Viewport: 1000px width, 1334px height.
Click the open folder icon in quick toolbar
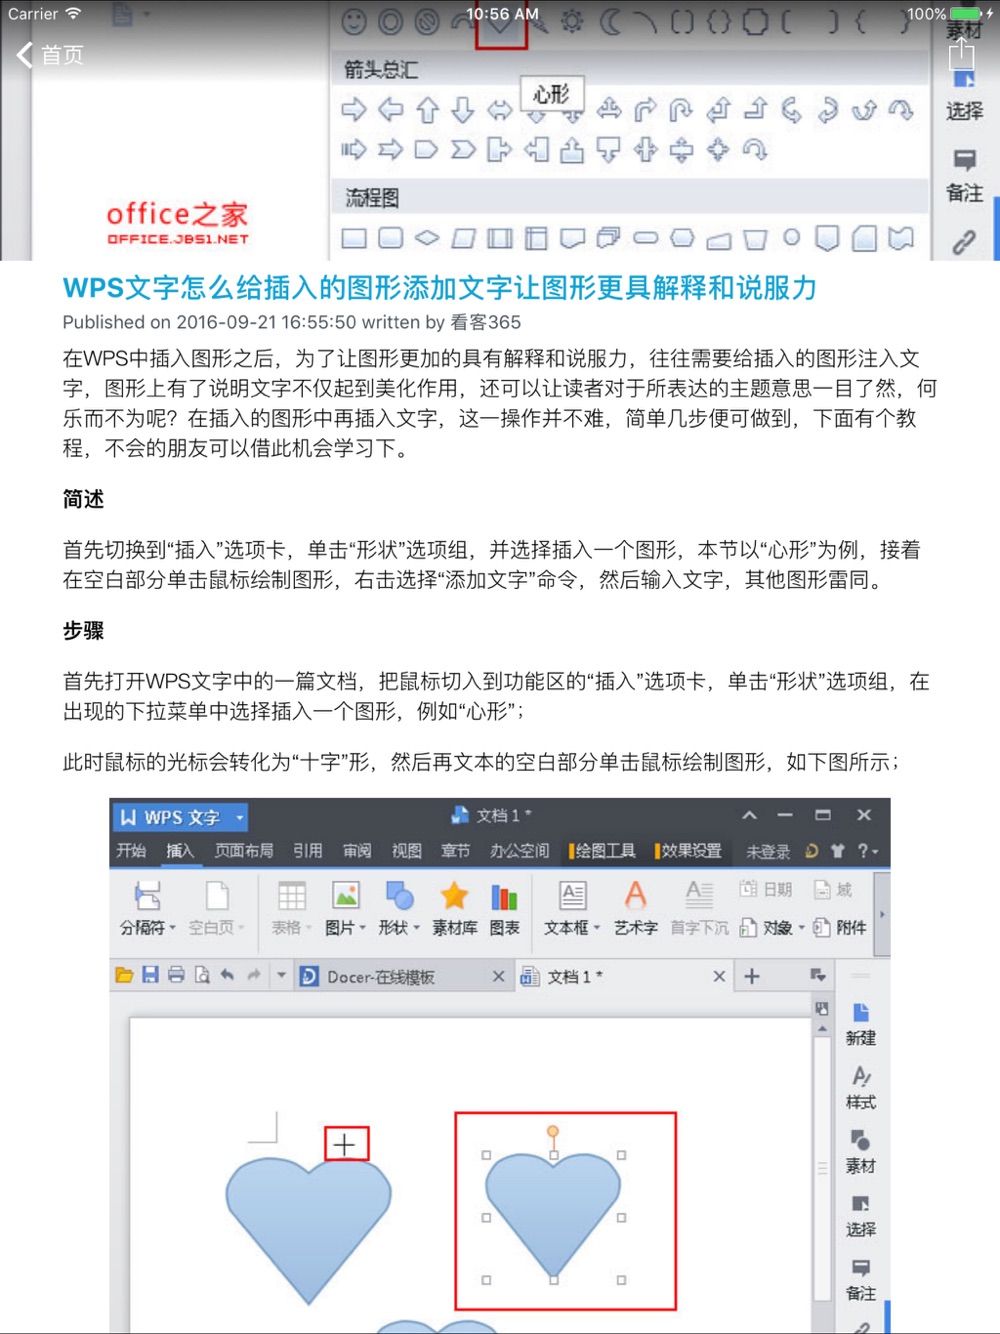coord(124,975)
